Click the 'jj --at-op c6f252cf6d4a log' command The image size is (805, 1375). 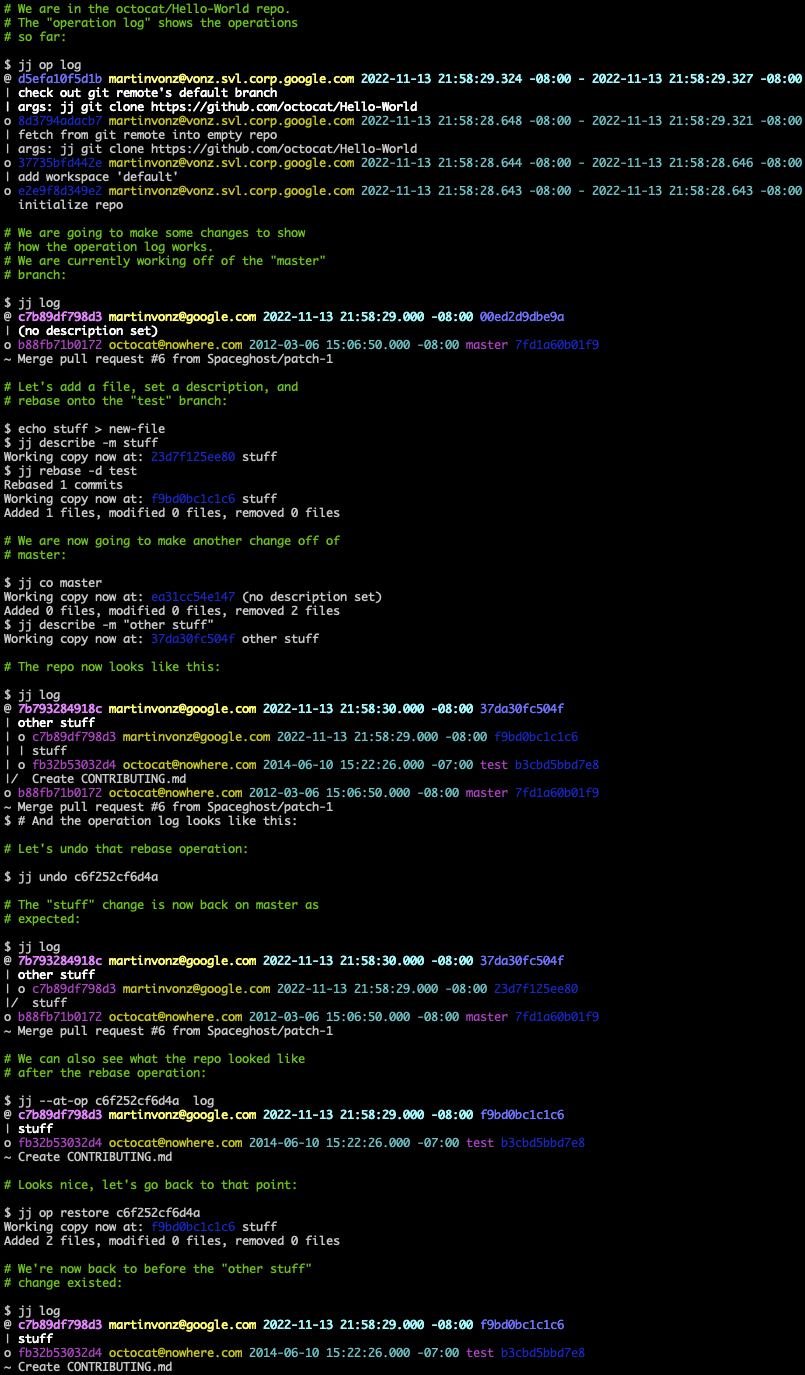(x=116, y=1100)
